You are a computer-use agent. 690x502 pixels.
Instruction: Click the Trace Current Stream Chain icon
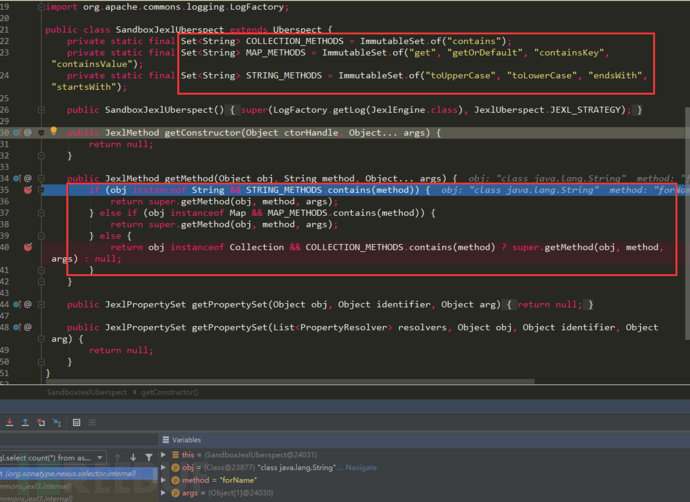click(x=92, y=422)
